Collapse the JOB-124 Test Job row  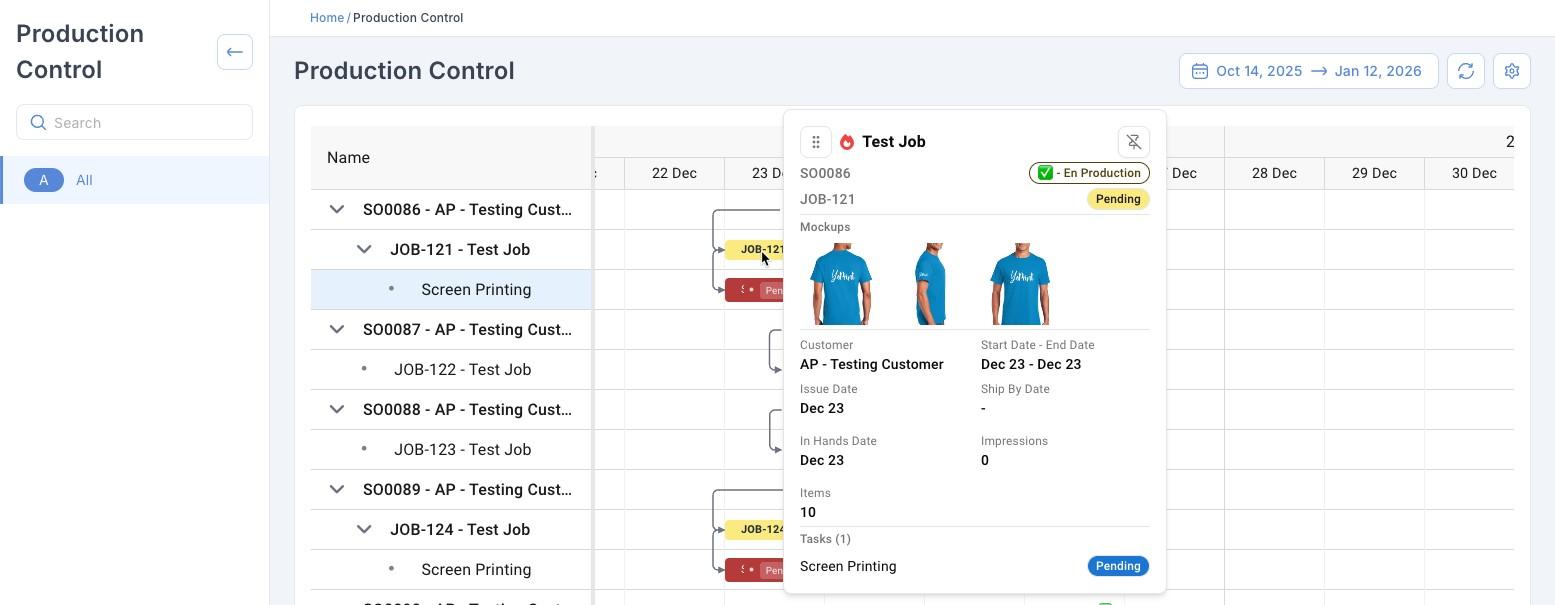click(x=364, y=529)
